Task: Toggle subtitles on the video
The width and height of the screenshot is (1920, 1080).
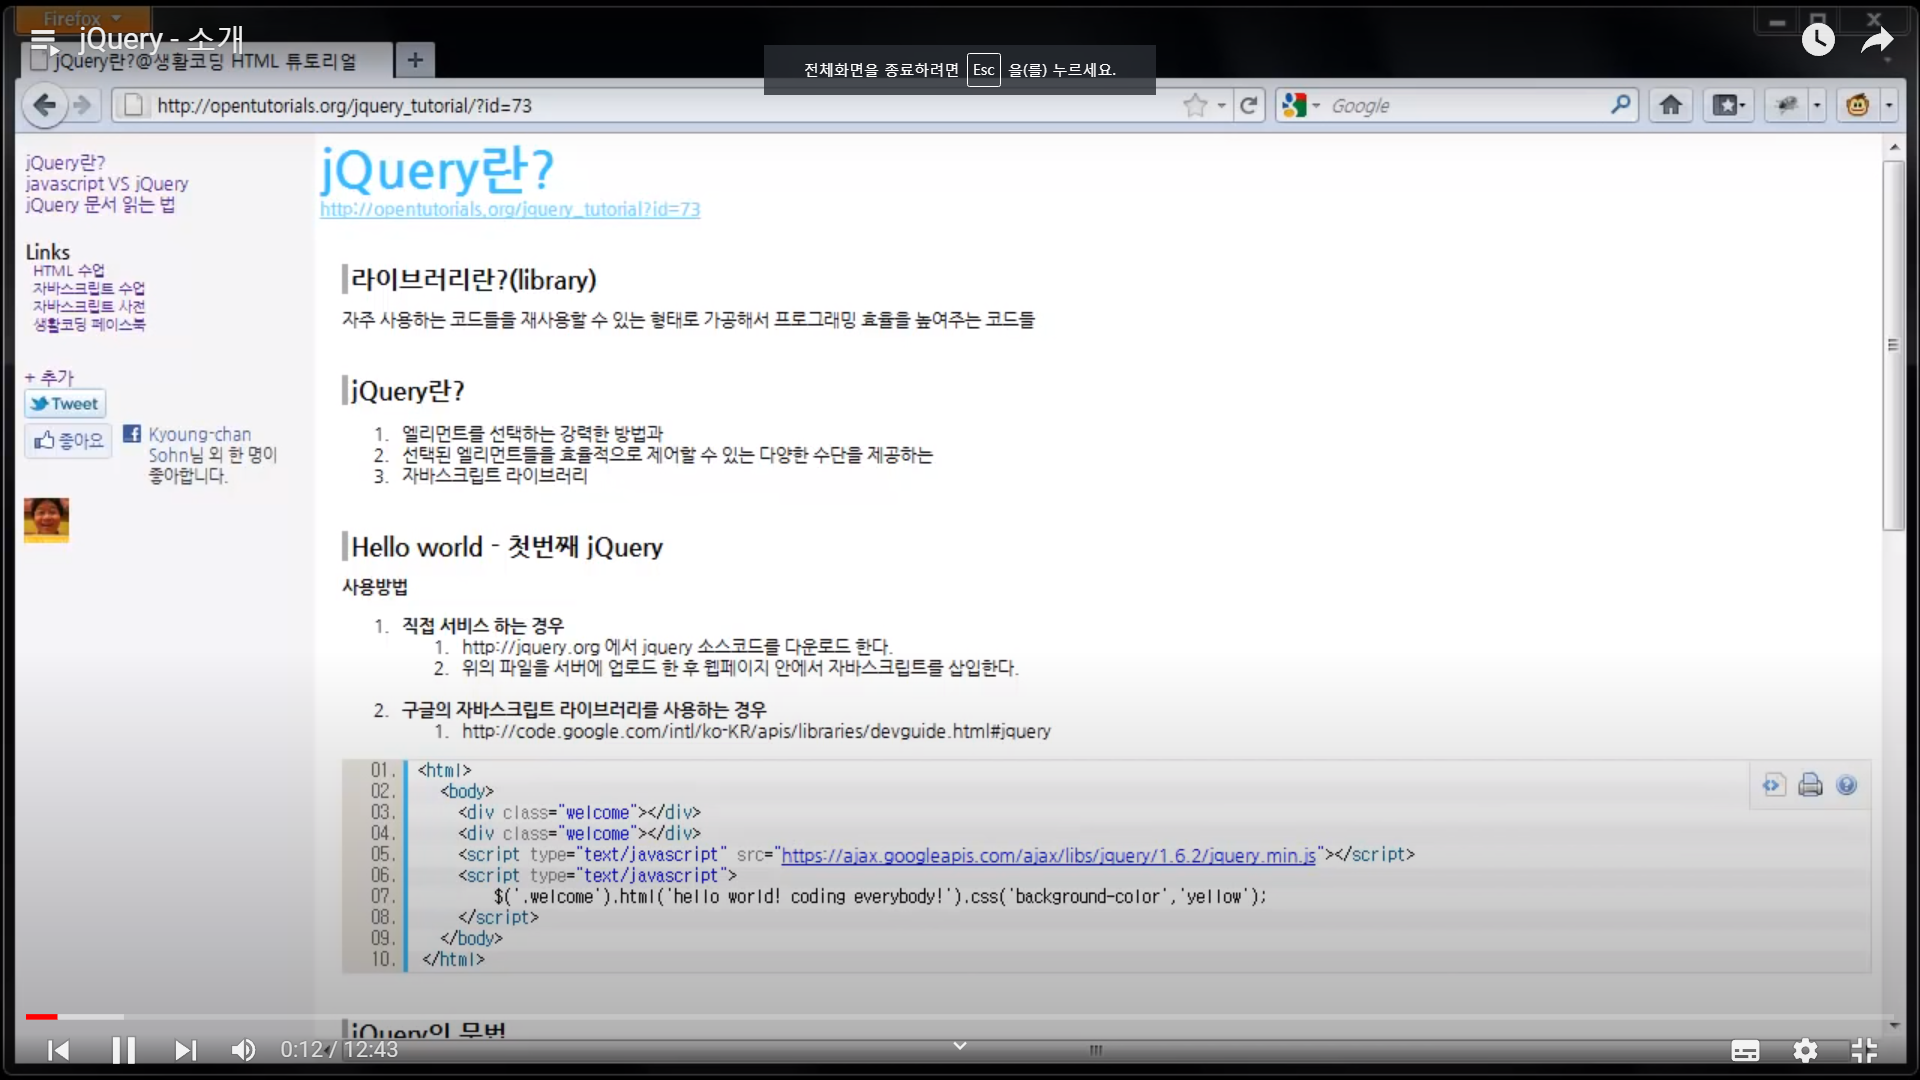Action: tap(1745, 1050)
